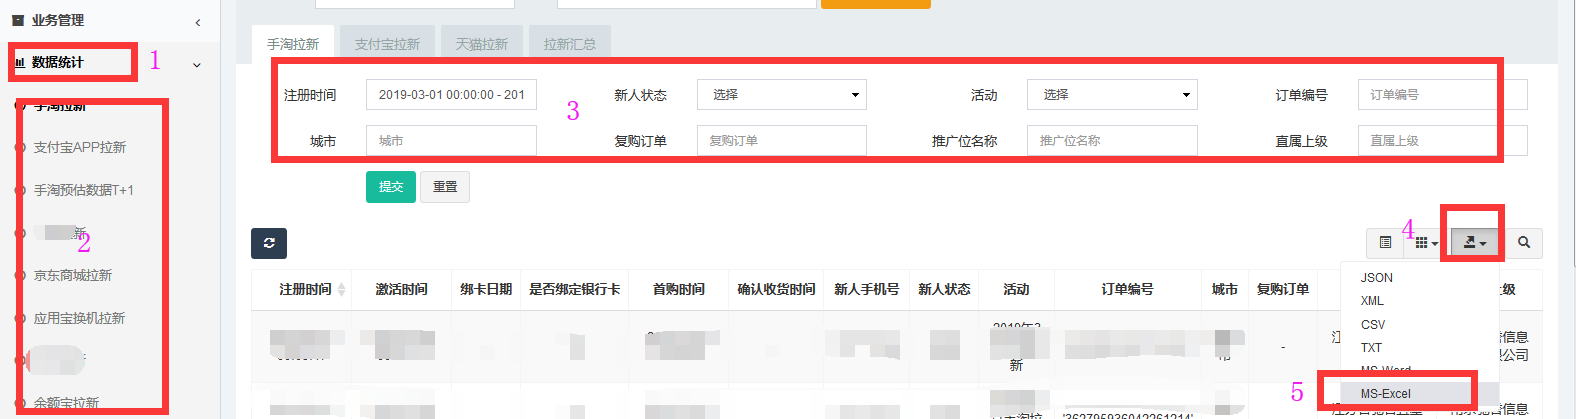The image size is (1576, 419).
Task: Open 手淘预估数据T+1 in sidebar
Action: click(84, 190)
